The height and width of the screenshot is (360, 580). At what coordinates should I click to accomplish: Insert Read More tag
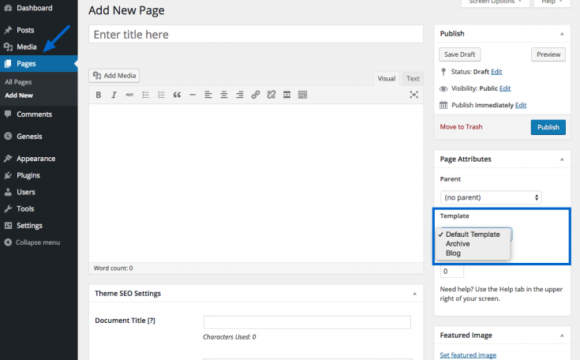click(x=287, y=95)
